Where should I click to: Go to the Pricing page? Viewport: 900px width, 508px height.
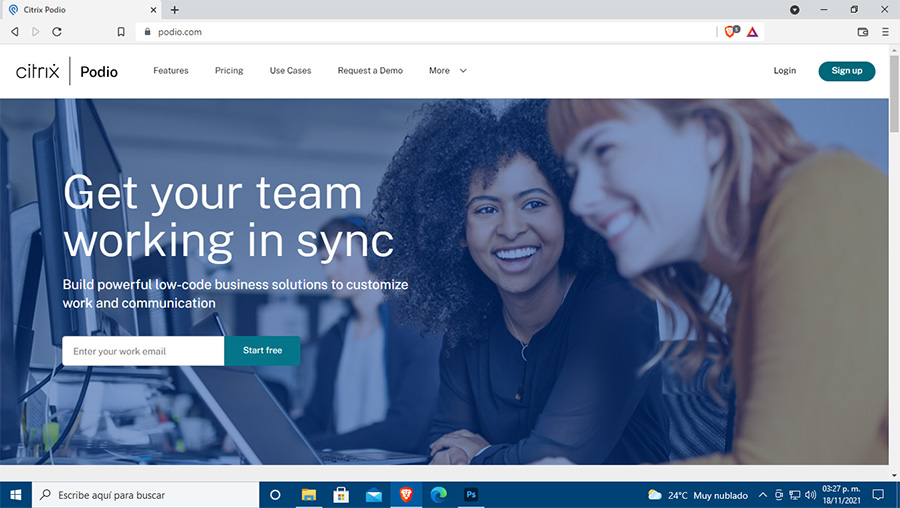229,71
